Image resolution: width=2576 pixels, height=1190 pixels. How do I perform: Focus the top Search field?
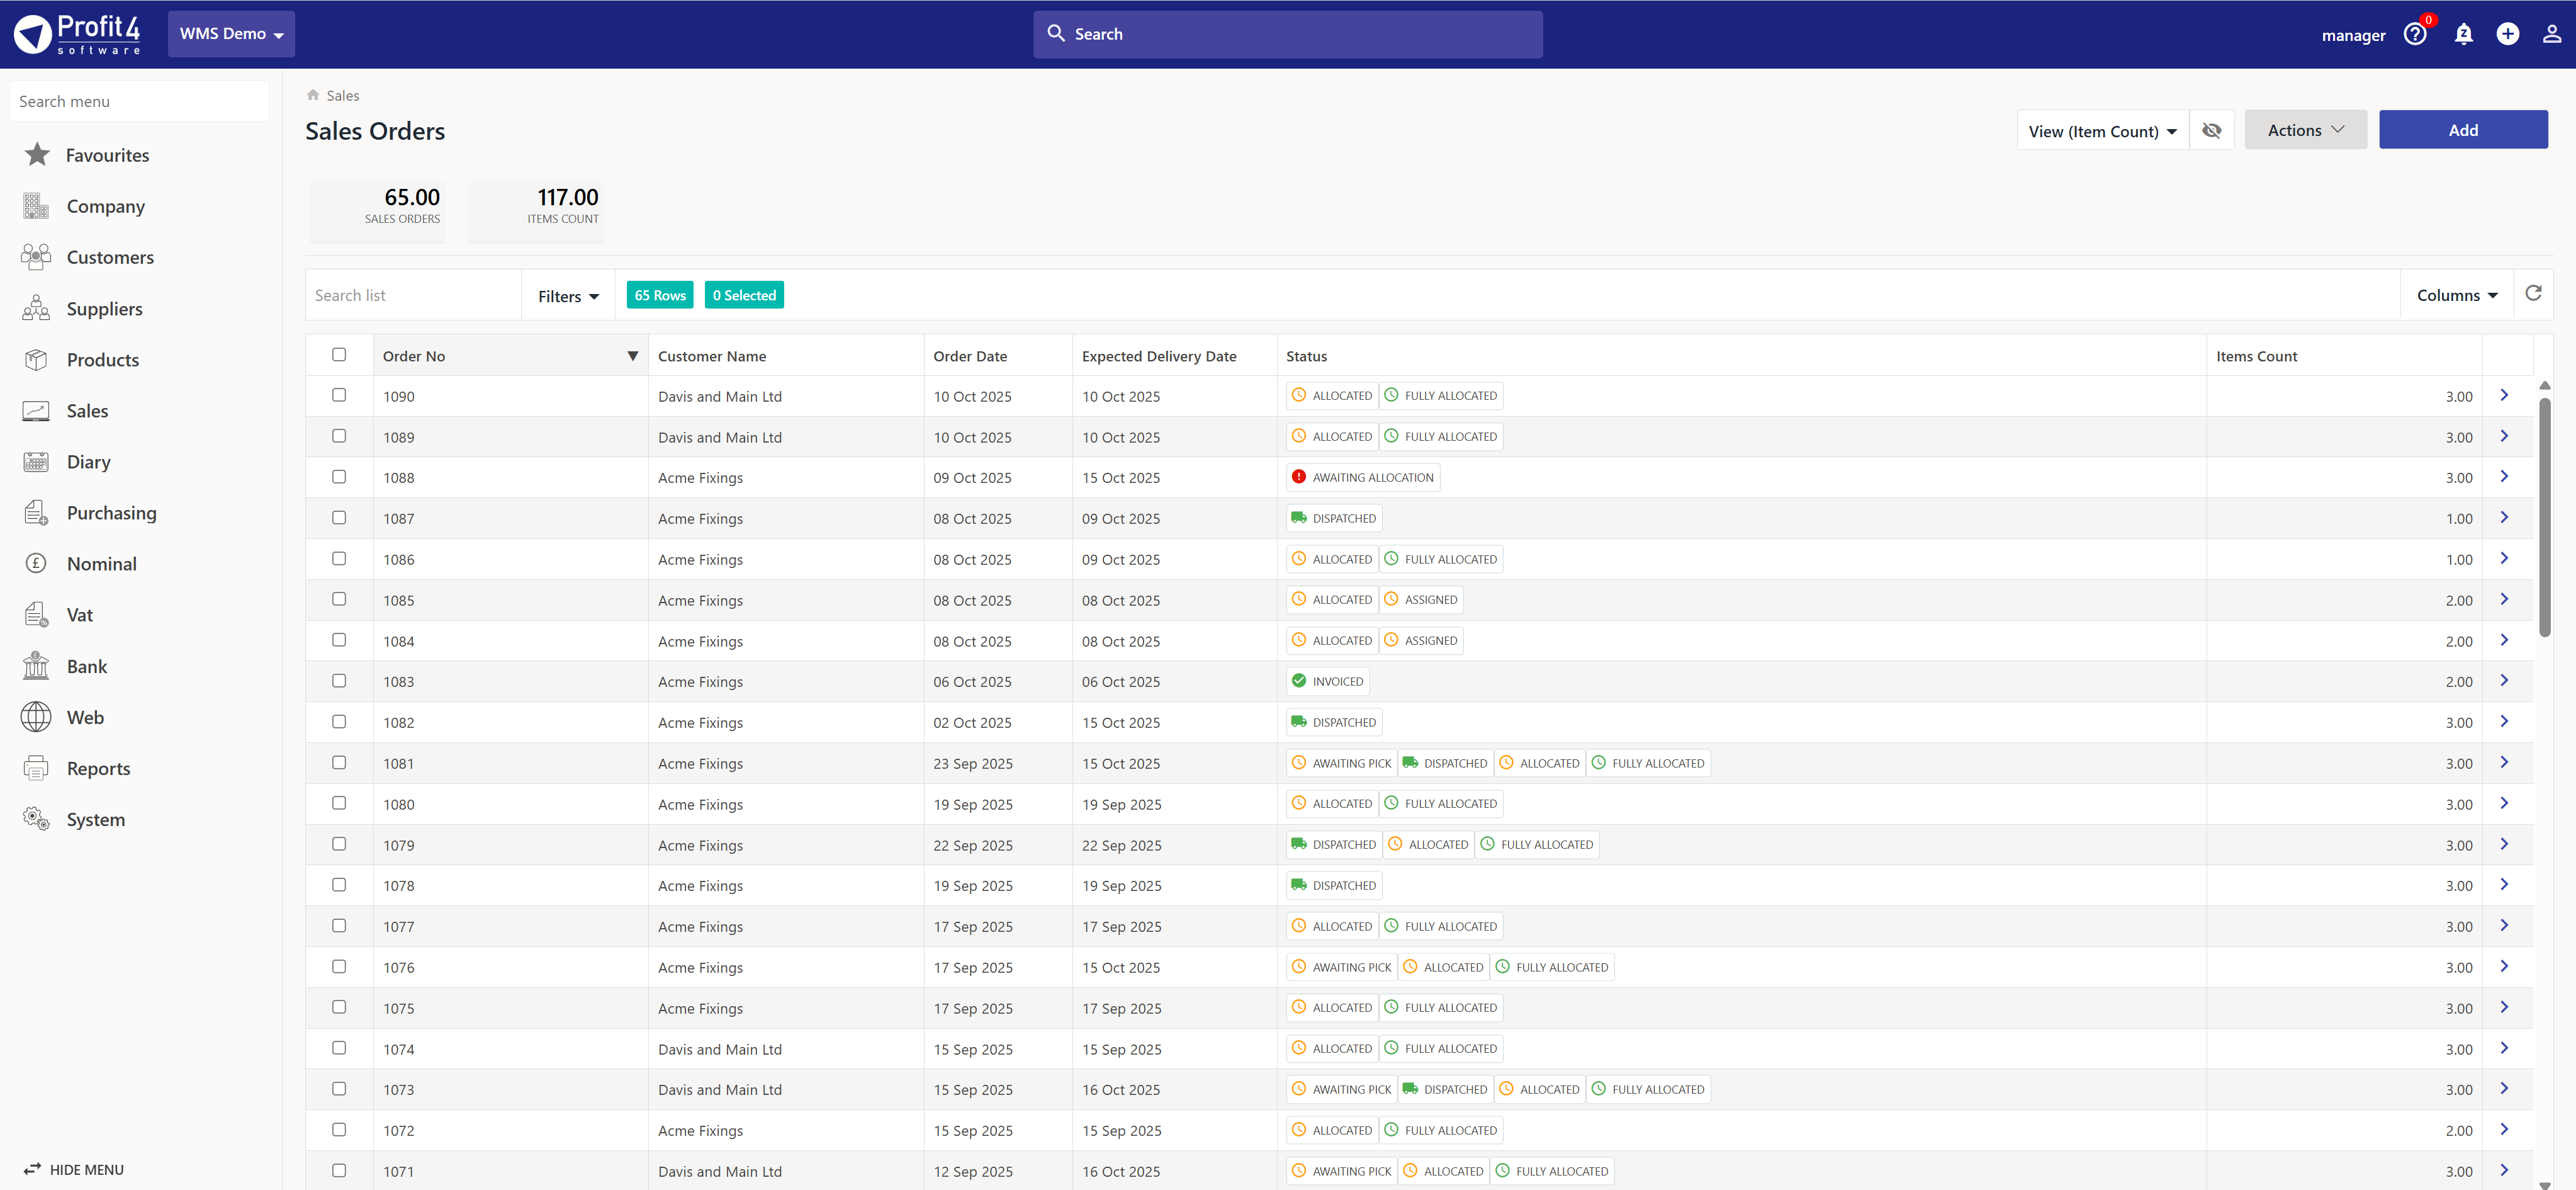tap(1287, 34)
